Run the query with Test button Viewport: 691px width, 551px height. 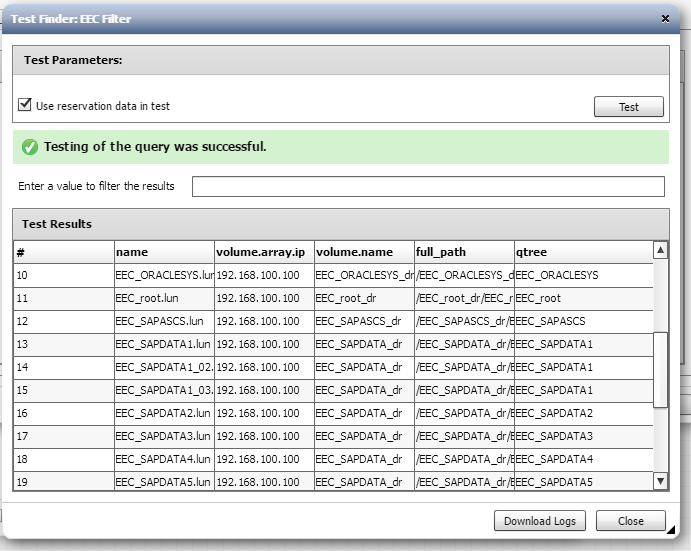point(628,107)
